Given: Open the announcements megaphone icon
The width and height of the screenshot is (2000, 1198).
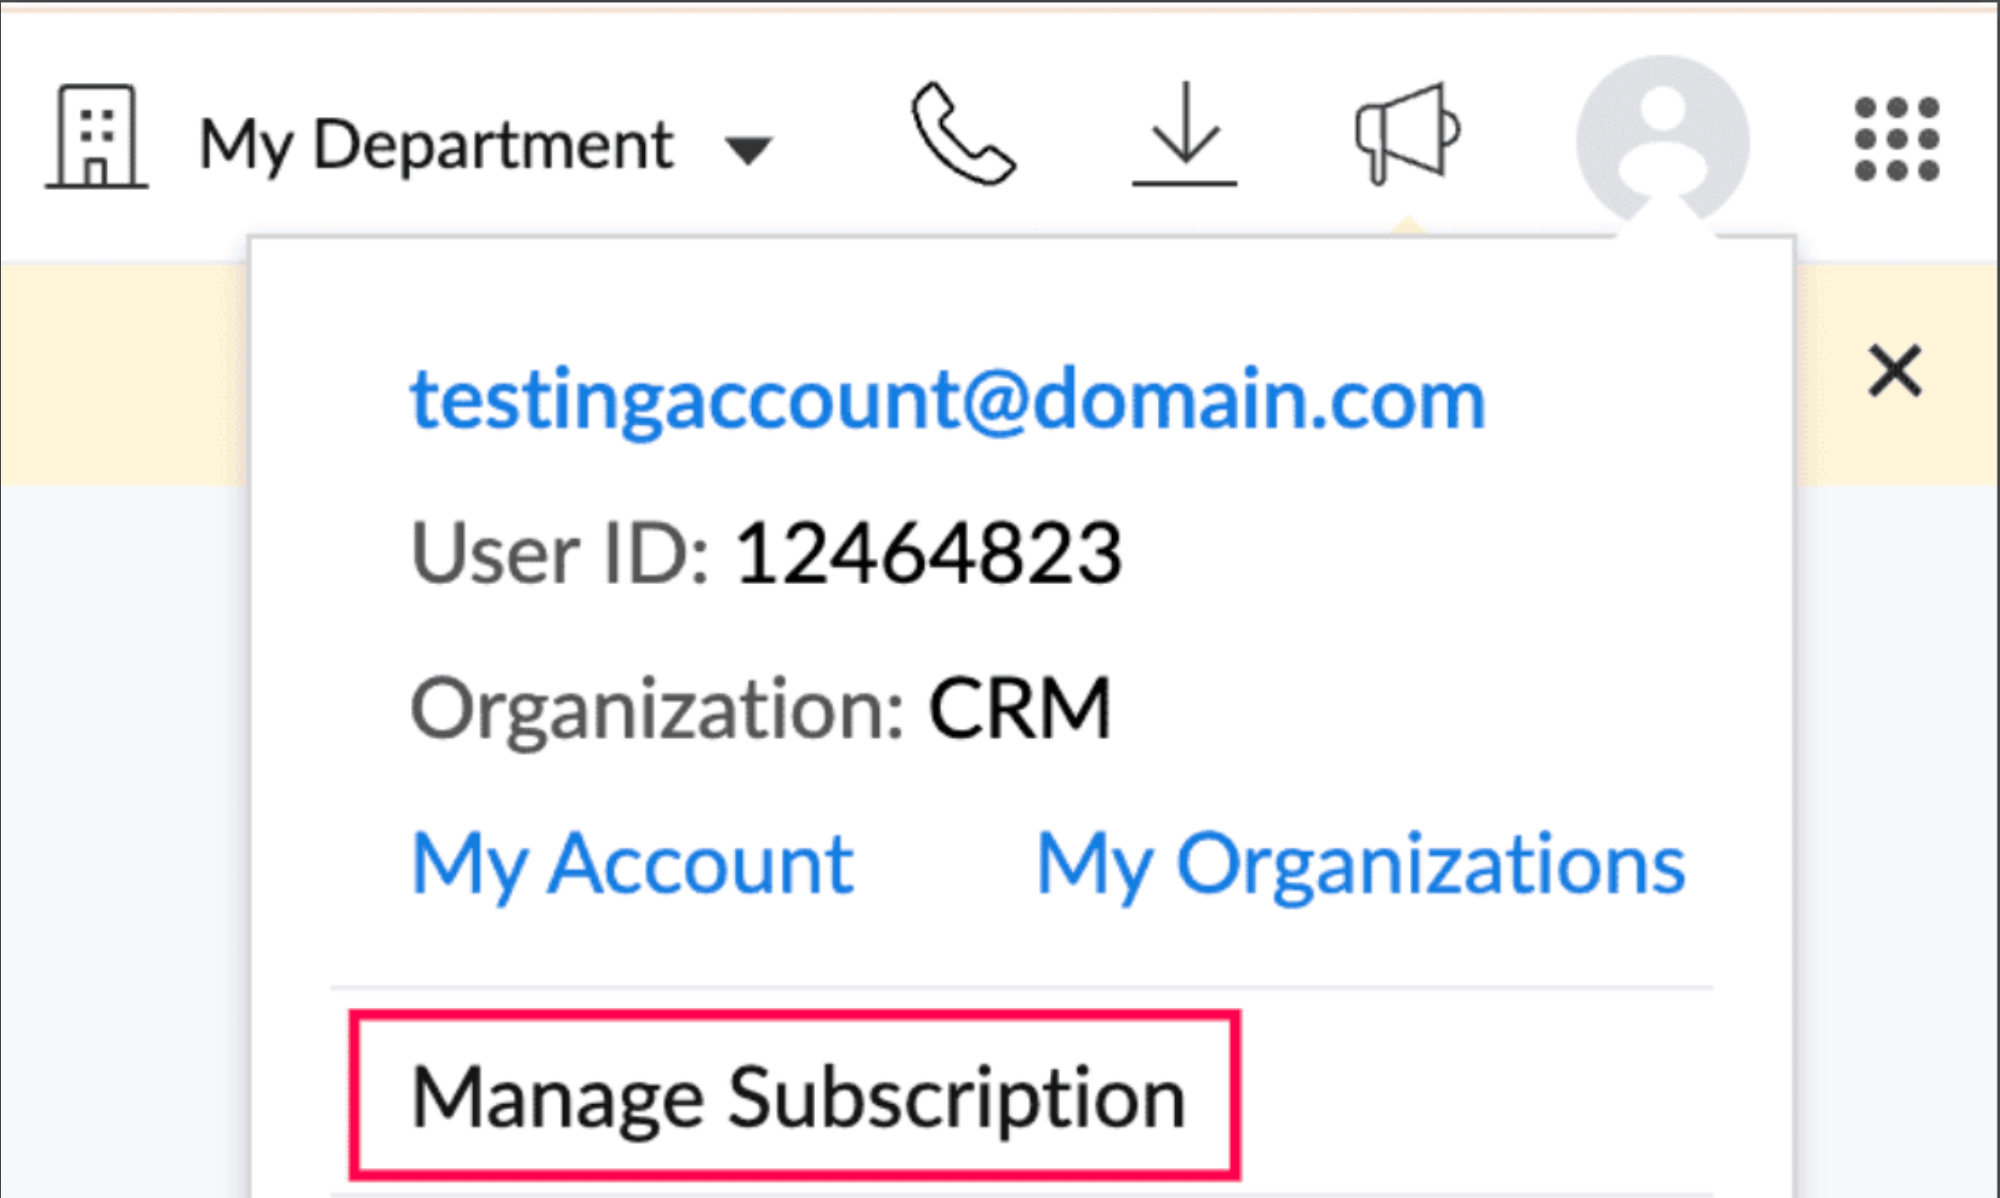Looking at the screenshot, I should click(1407, 135).
